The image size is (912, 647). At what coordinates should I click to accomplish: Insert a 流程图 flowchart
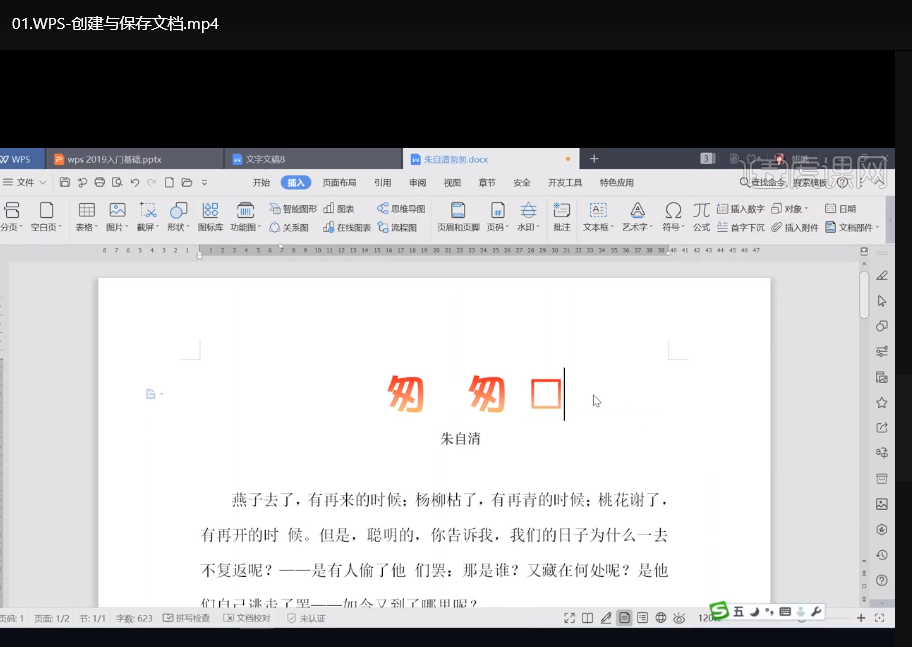pos(397,227)
